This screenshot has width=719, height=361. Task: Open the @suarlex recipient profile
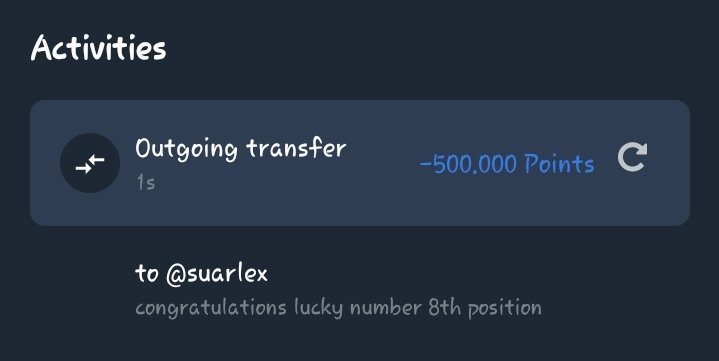click(217, 273)
